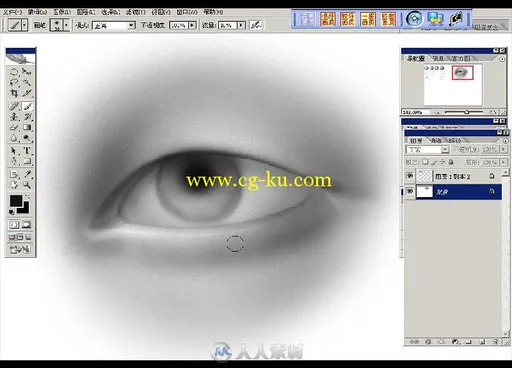Image resolution: width=512 pixels, height=368 pixels.
Task: Select the Eyedropper tool
Action: (x=27, y=174)
